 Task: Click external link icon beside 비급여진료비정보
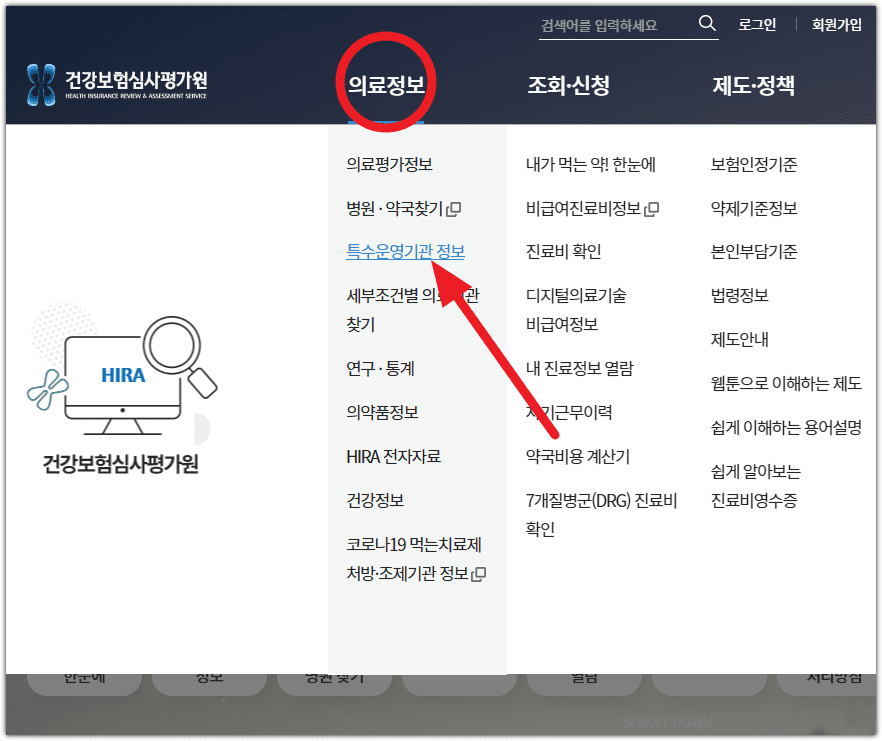(x=651, y=209)
